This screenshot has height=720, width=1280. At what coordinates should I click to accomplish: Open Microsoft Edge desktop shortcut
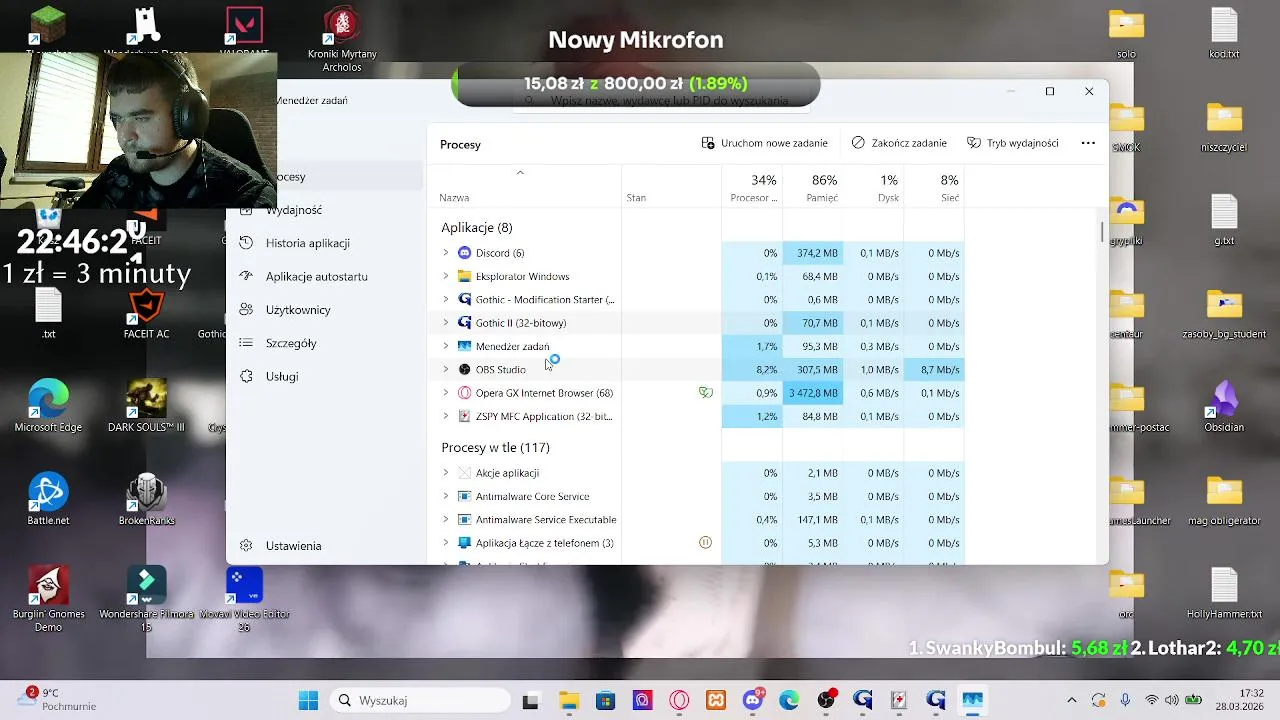pyautogui.click(x=48, y=405)
